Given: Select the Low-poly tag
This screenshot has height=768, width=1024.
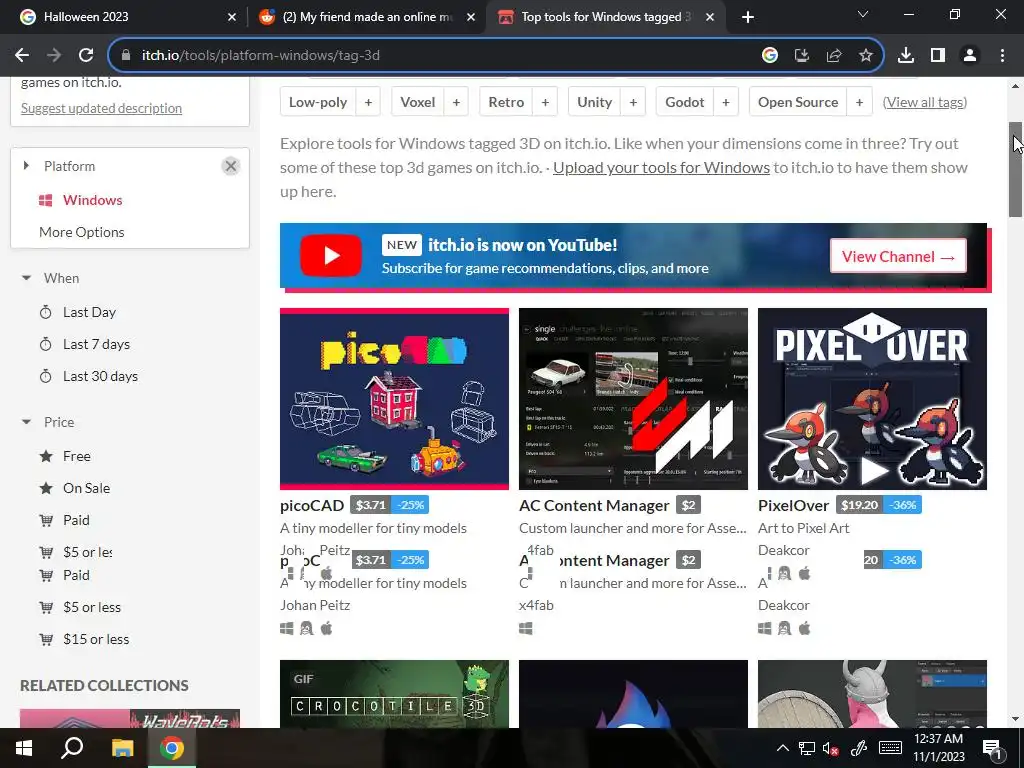Looking at the screenshot, I should [318, 102].
